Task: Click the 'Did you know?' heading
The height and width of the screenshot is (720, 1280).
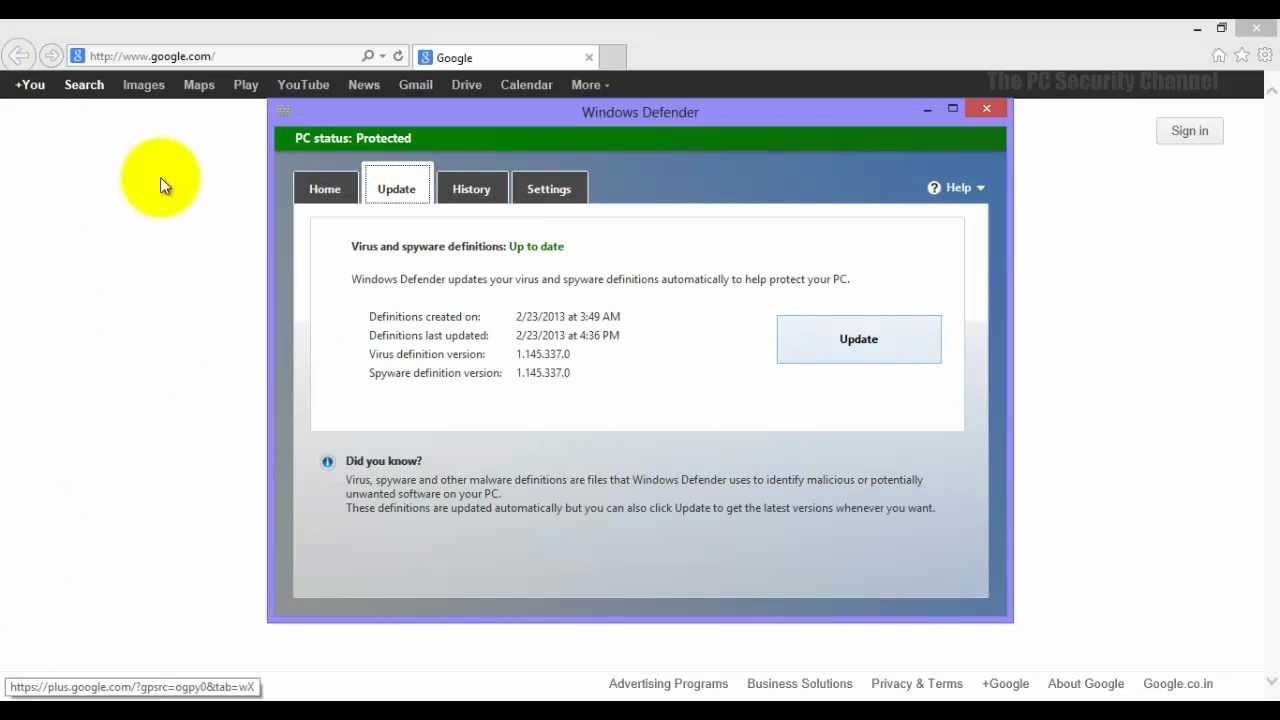Action: (x=384, y=461)
